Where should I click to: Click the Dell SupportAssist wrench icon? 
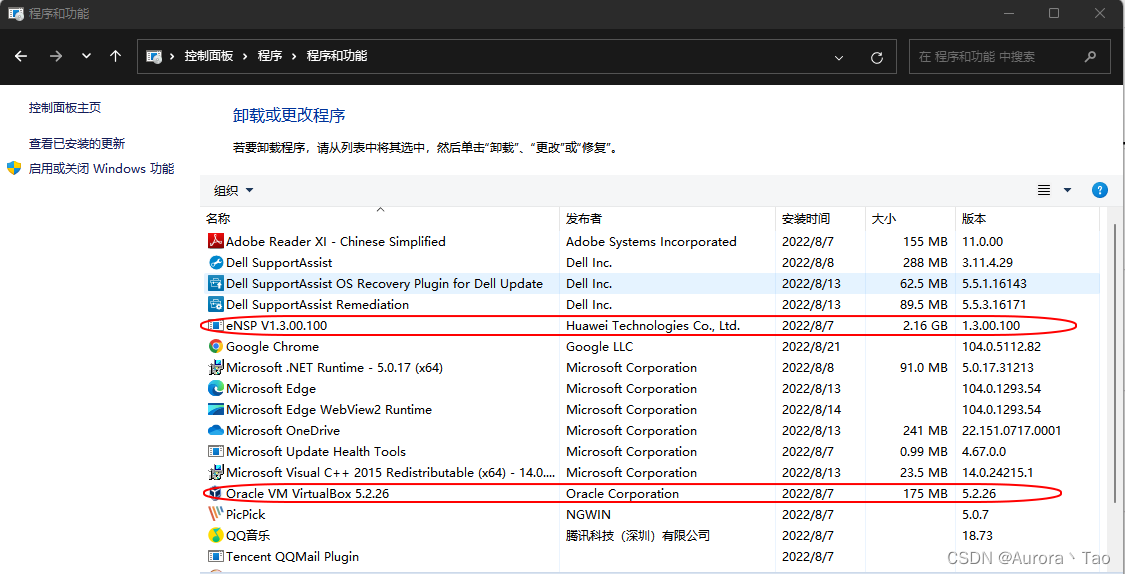click(216, 263)
